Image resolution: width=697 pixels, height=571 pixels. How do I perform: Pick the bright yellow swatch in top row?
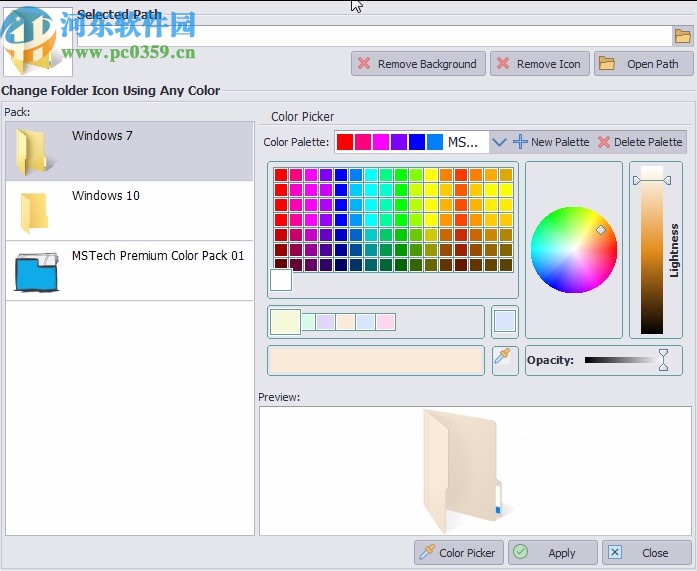click(x=431, y=175)
